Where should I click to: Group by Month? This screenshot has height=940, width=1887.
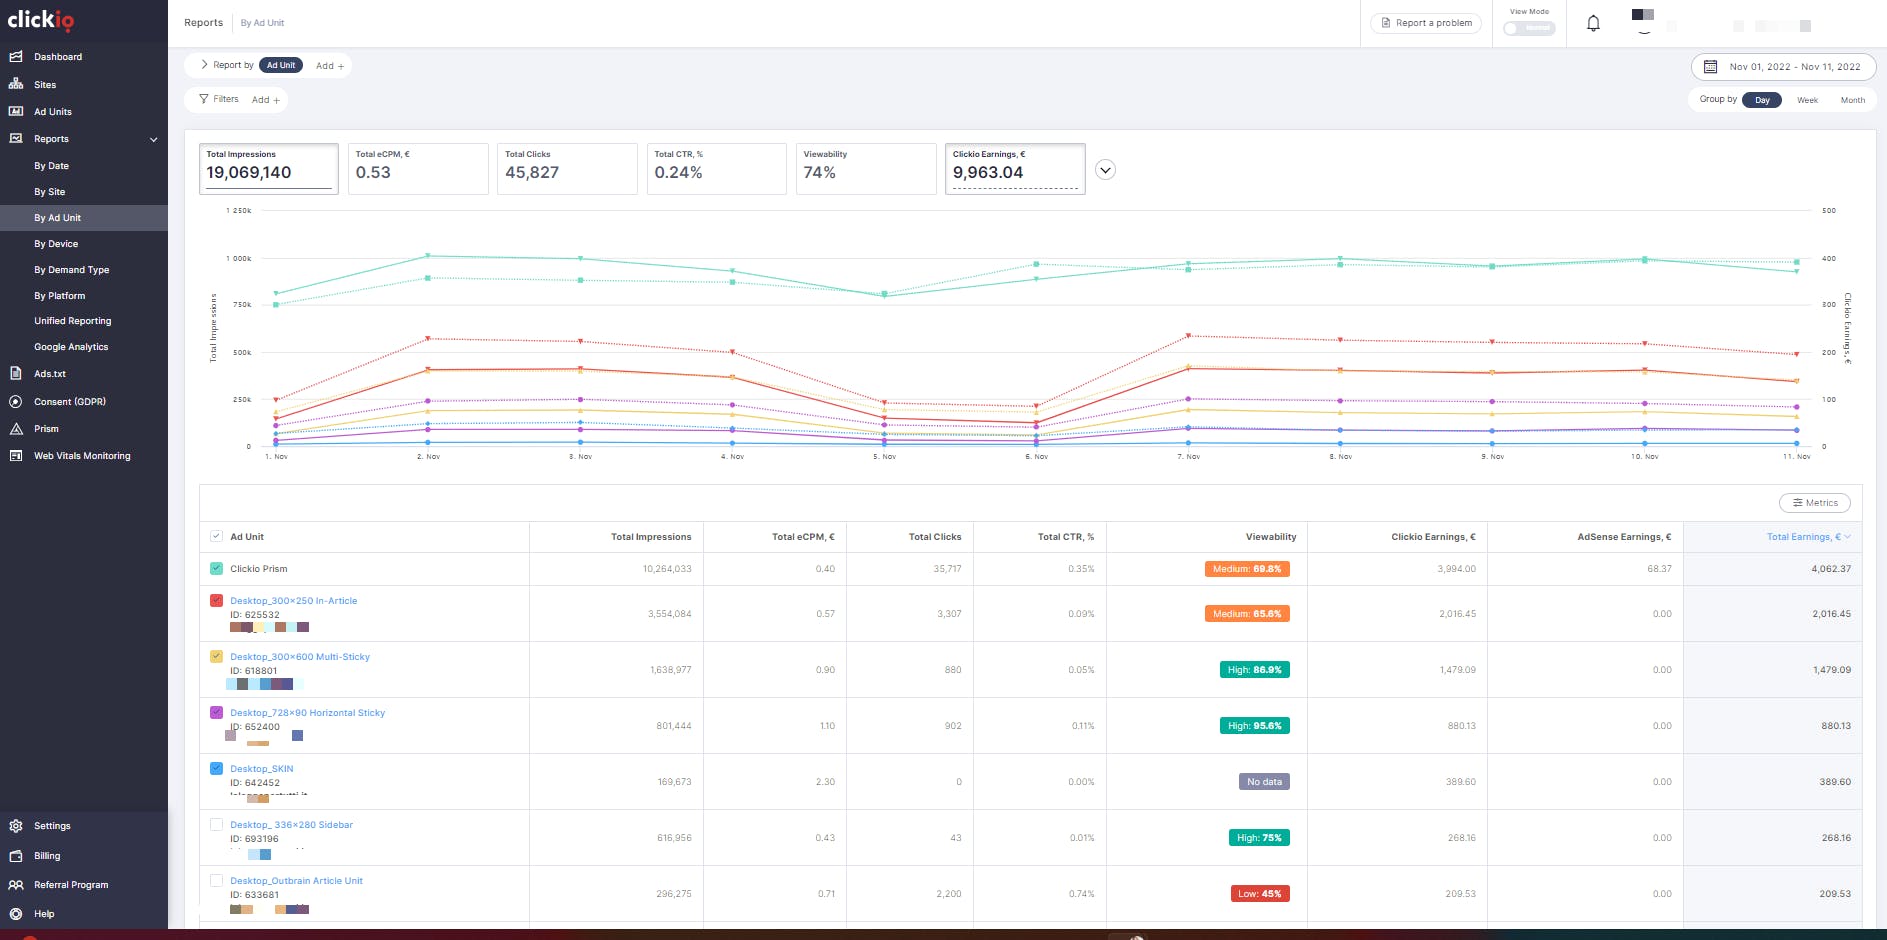(1852, 100)
